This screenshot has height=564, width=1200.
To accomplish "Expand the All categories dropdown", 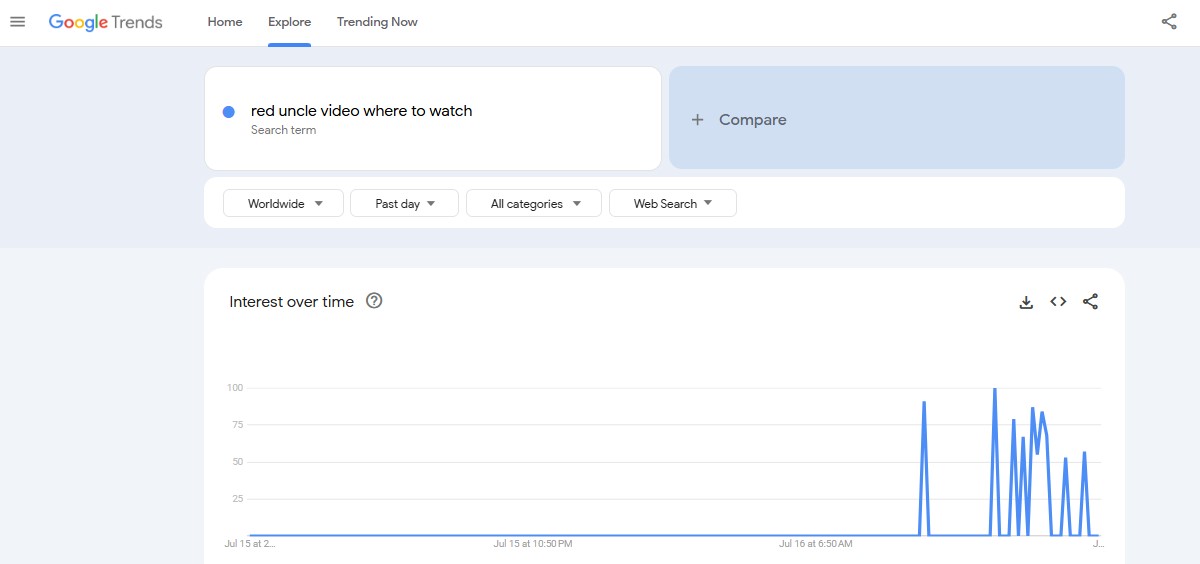I will click(534, 203).
